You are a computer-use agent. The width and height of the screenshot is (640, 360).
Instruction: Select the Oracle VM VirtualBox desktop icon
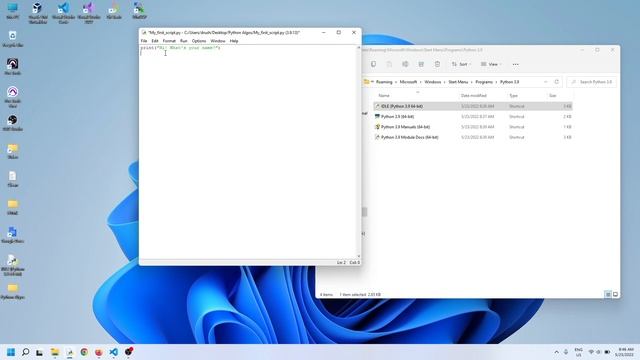pos(38,13)
